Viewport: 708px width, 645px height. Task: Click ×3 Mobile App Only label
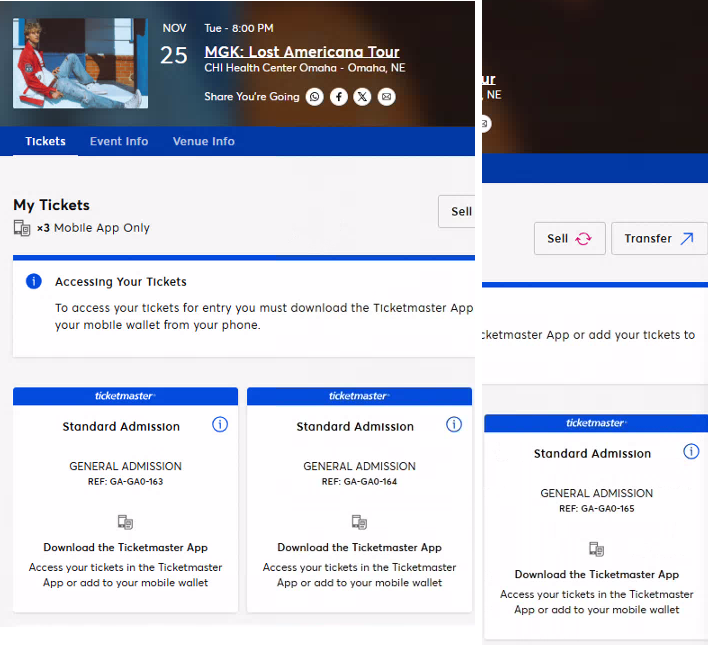point(93,228)
